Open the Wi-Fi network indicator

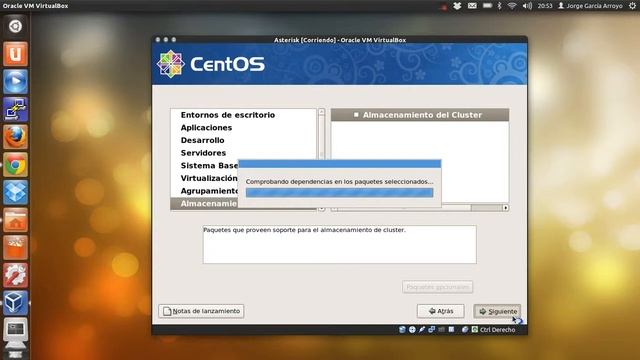512,6
